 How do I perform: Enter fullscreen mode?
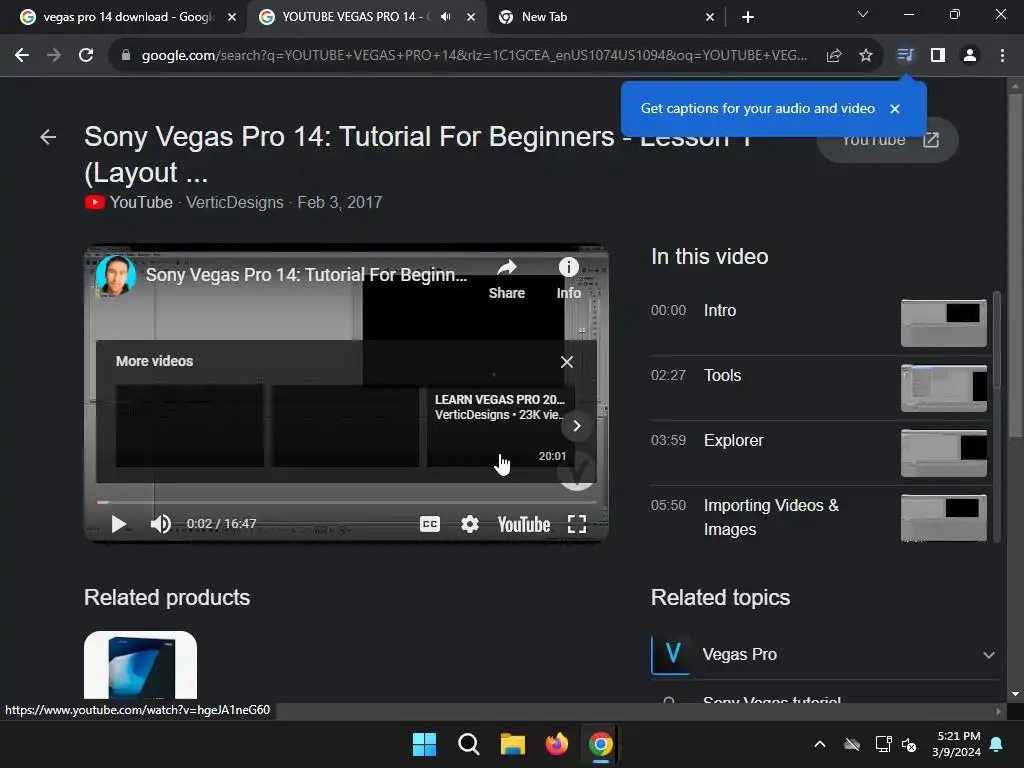point(577,524)
